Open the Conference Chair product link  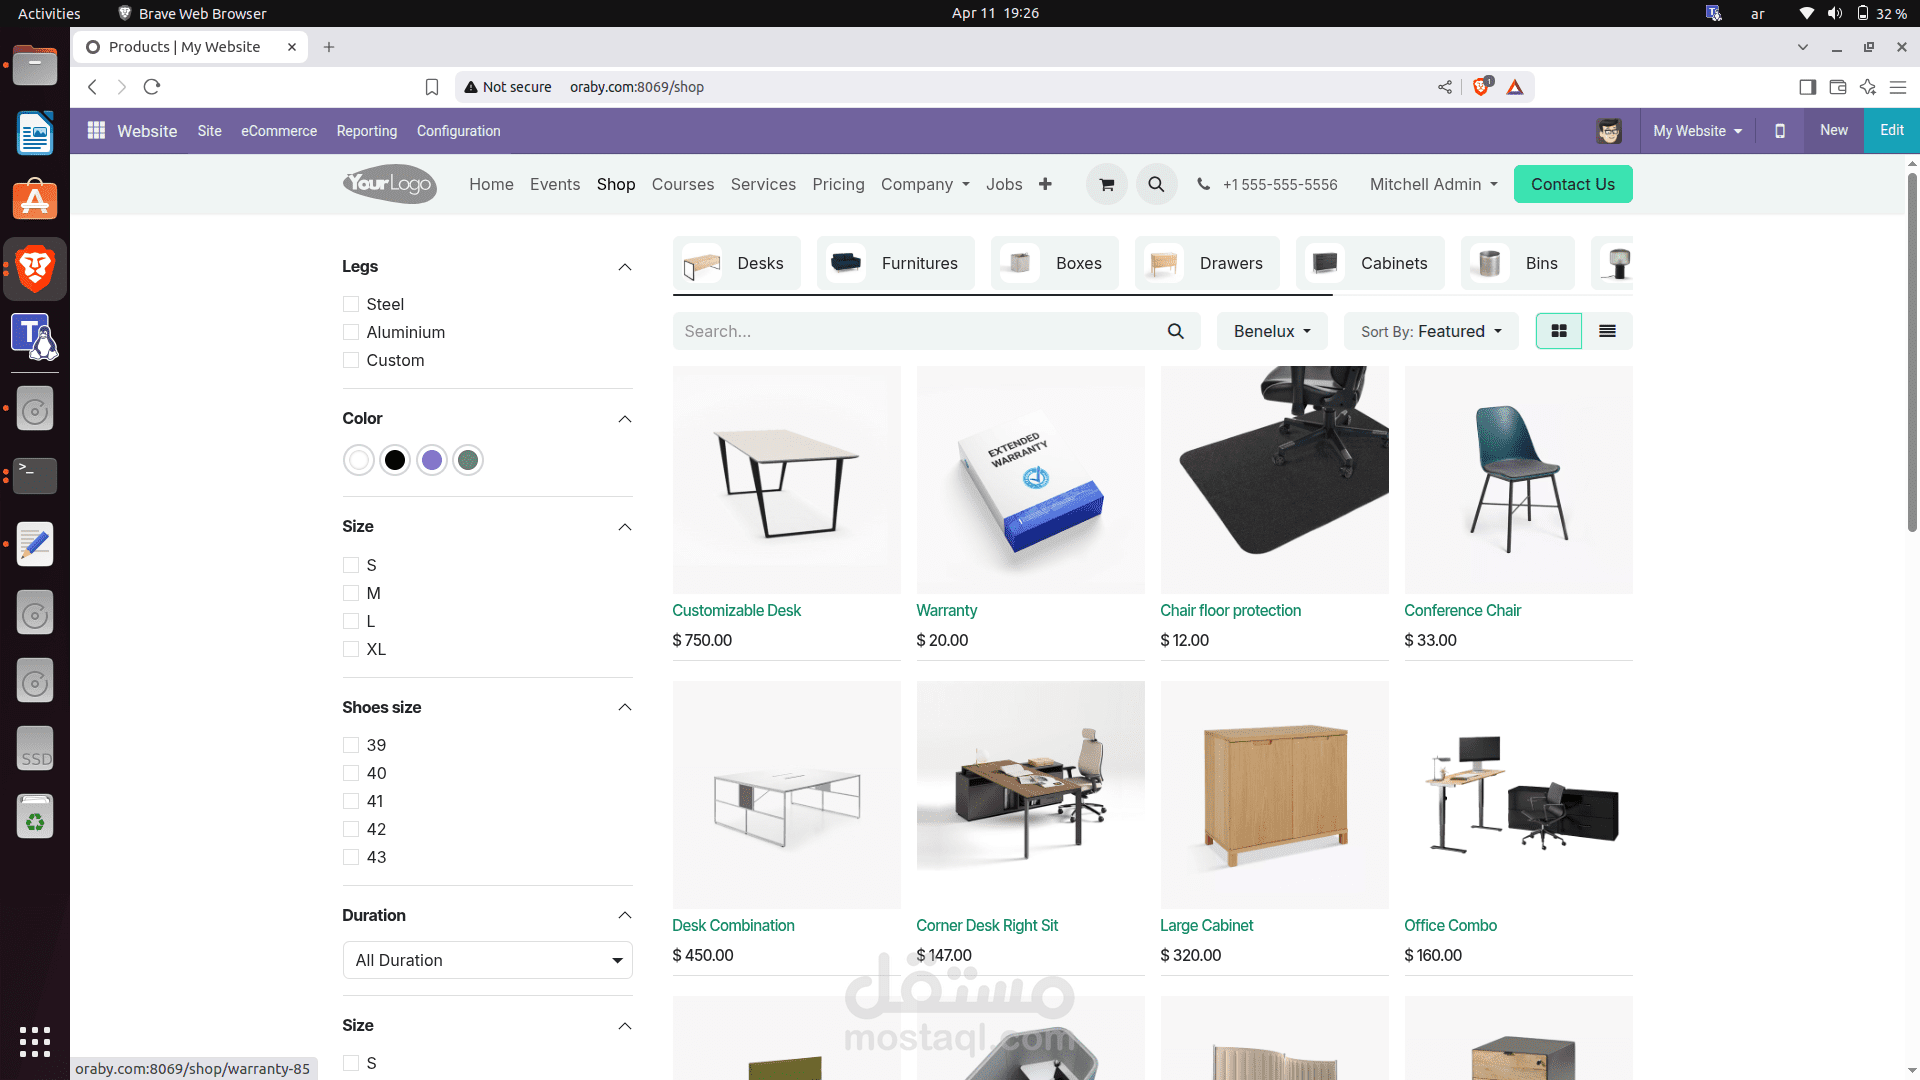click(x=1462, y=610)
